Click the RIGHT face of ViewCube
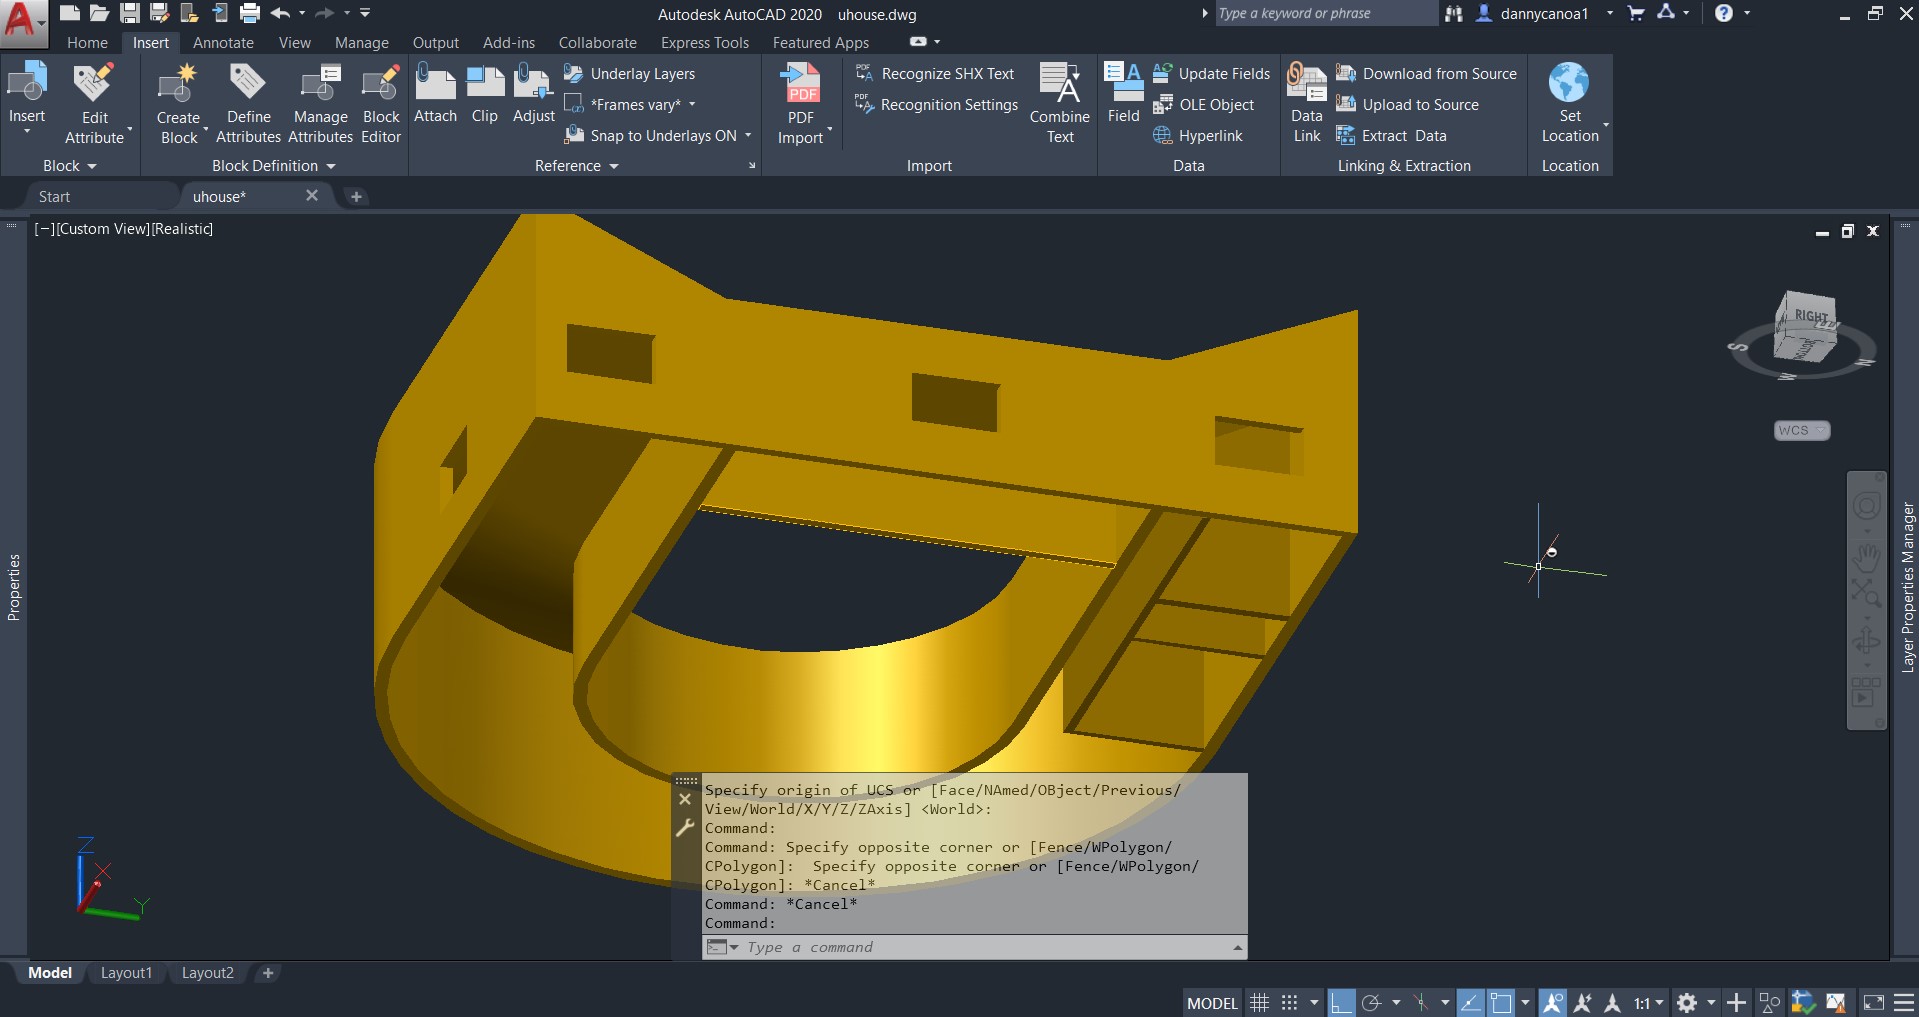Viewport: 1919px width, 1017px height. pyautogui.click(x=1811, y=316)
